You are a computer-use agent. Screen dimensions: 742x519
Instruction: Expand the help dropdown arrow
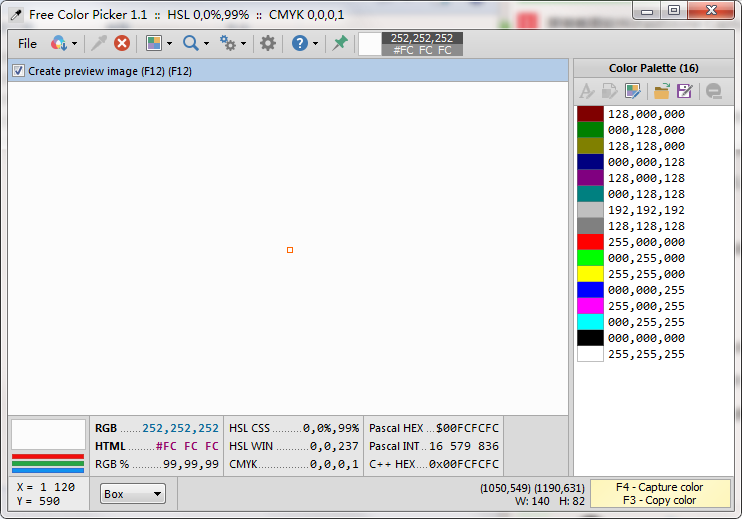coord(315,44)
